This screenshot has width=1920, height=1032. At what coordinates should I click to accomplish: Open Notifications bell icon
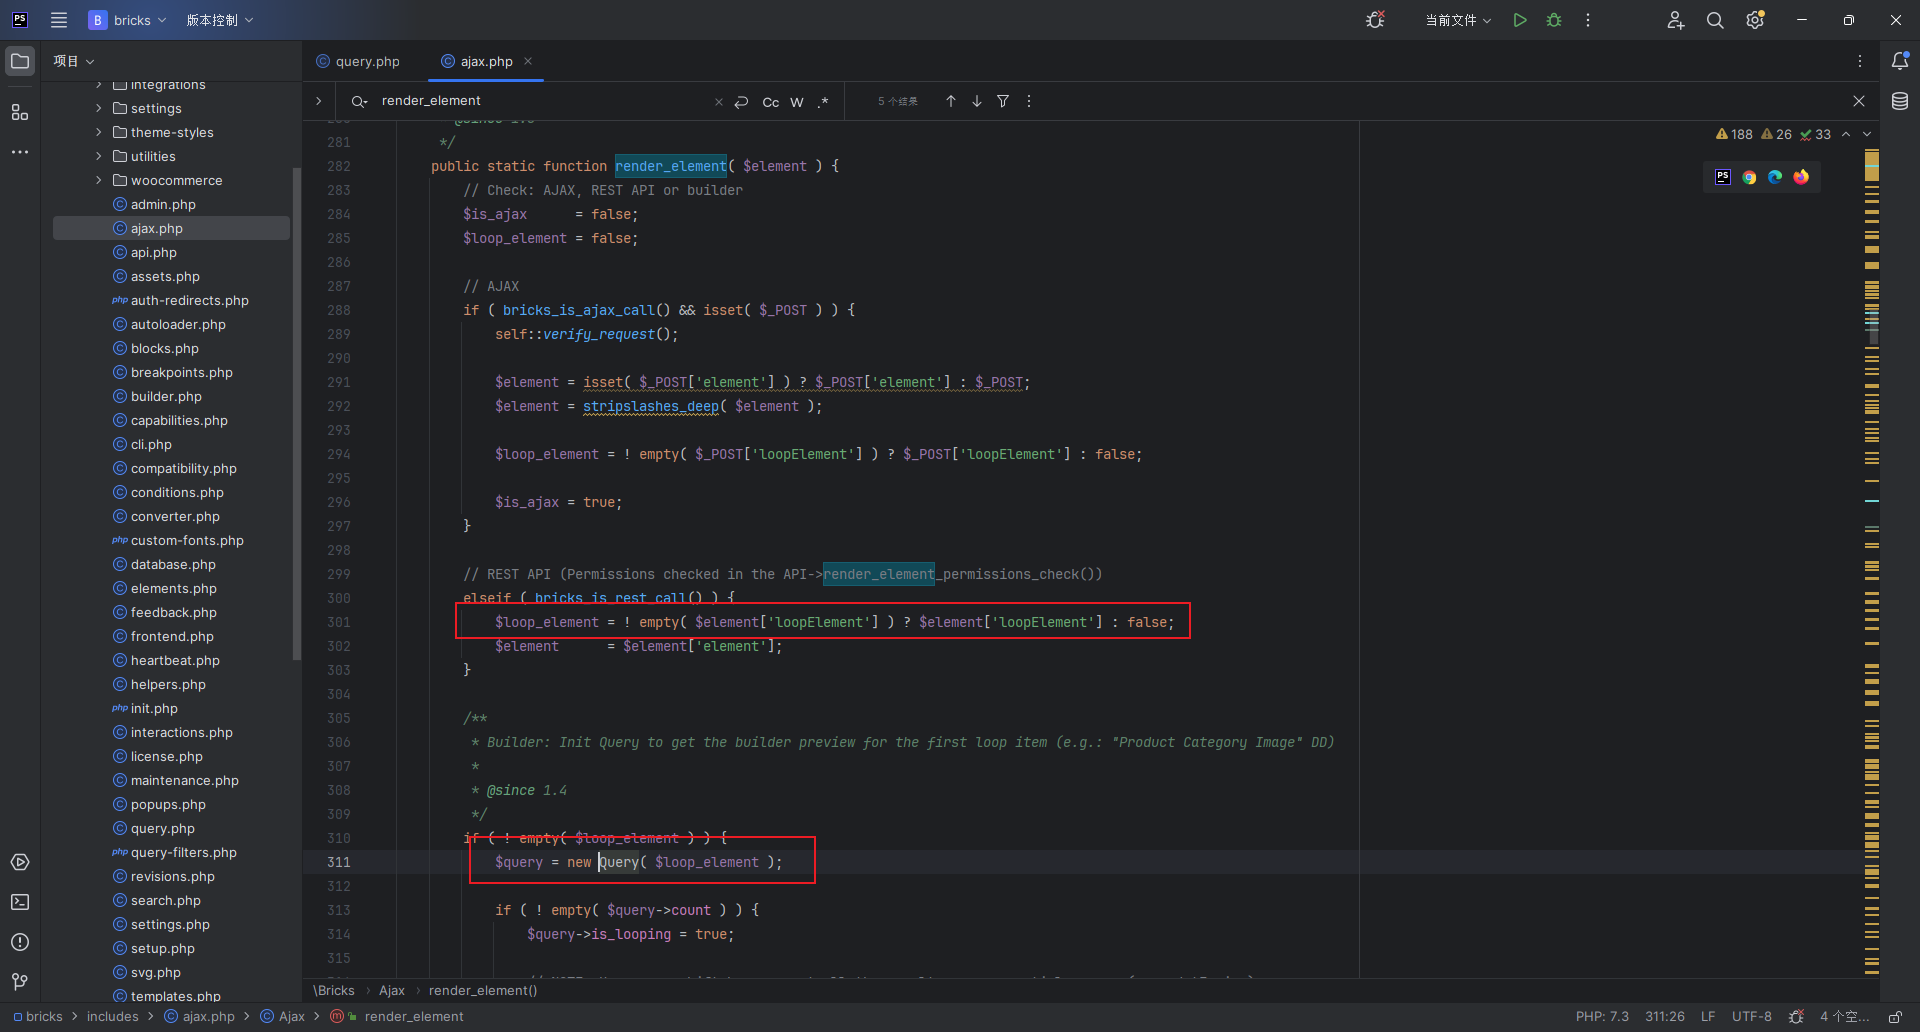(x=1900, y=61)
